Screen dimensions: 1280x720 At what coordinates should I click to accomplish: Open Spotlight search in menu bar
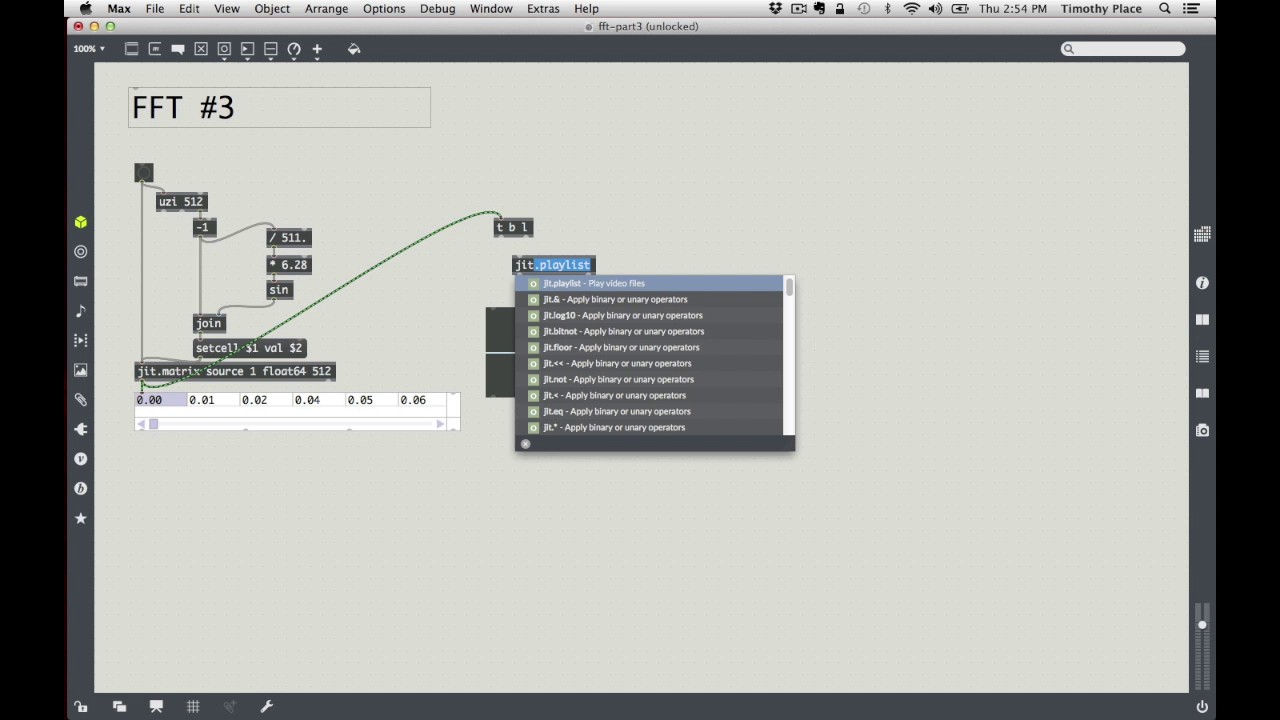pyautogui.click(x=1165, y=9)
